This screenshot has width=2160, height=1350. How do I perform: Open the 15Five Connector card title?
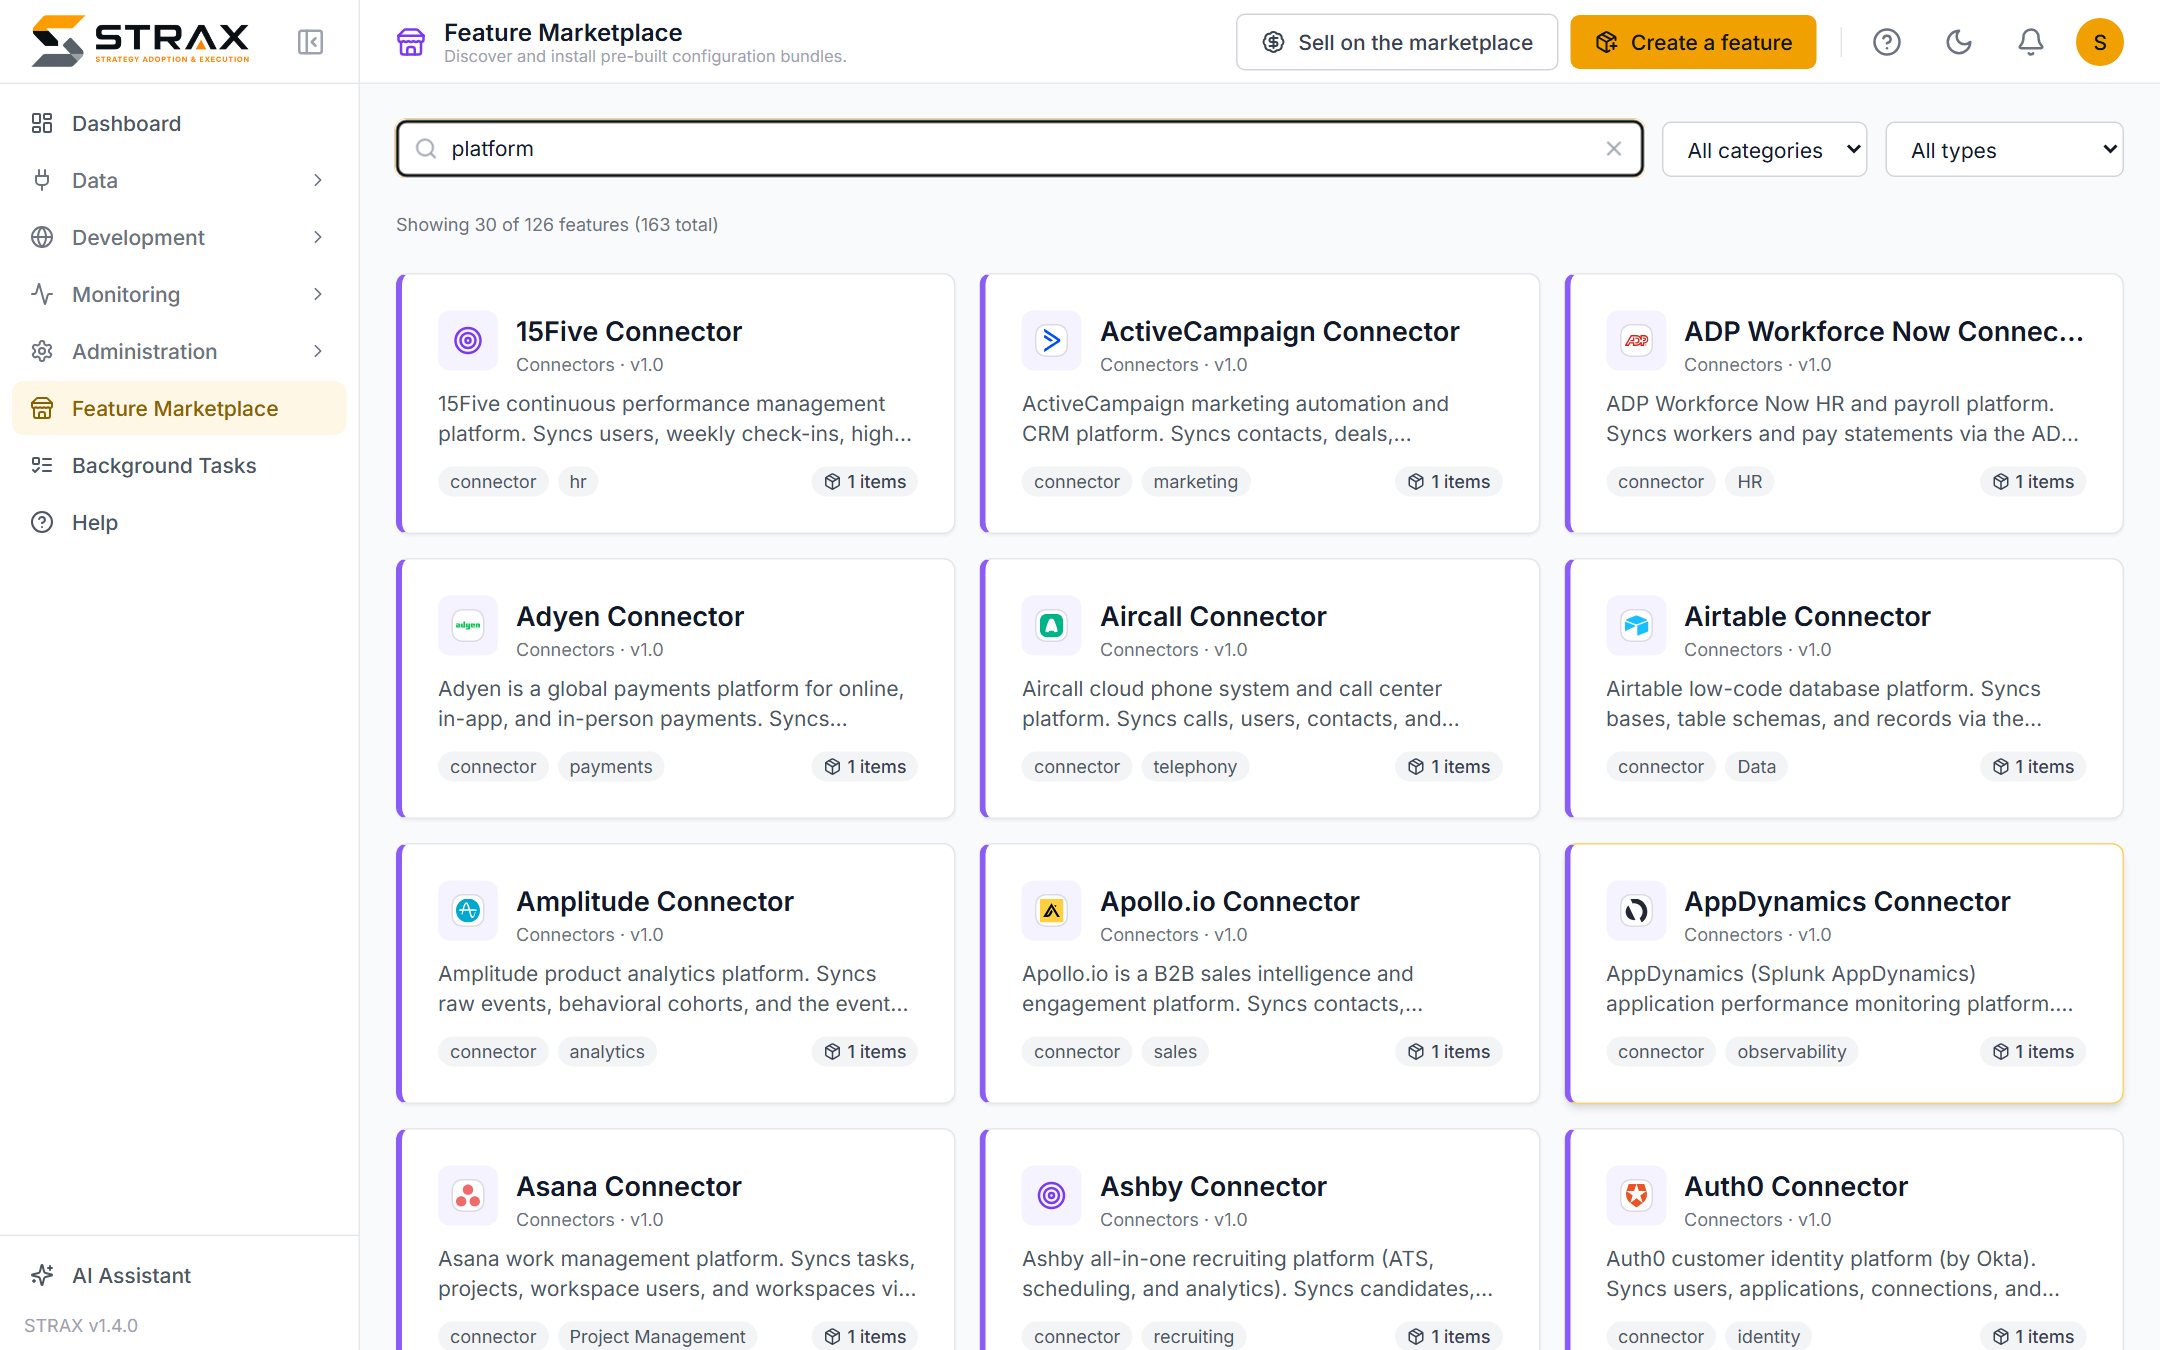pos(629,331)
